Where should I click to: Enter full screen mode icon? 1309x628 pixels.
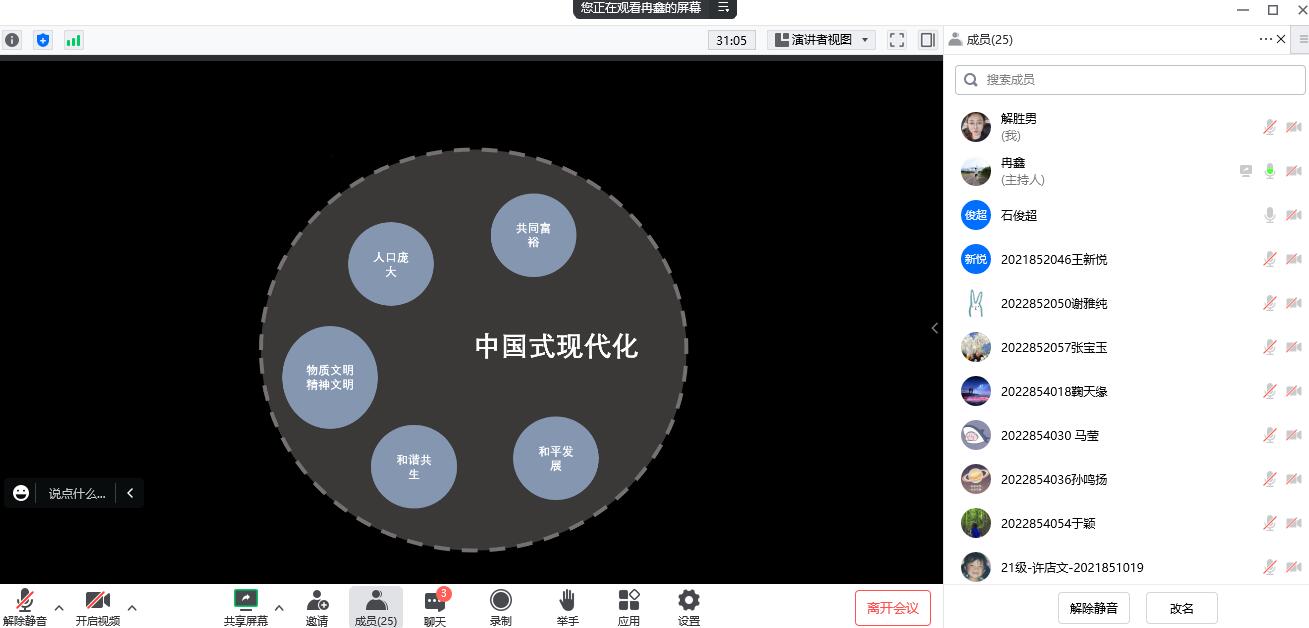897,40
